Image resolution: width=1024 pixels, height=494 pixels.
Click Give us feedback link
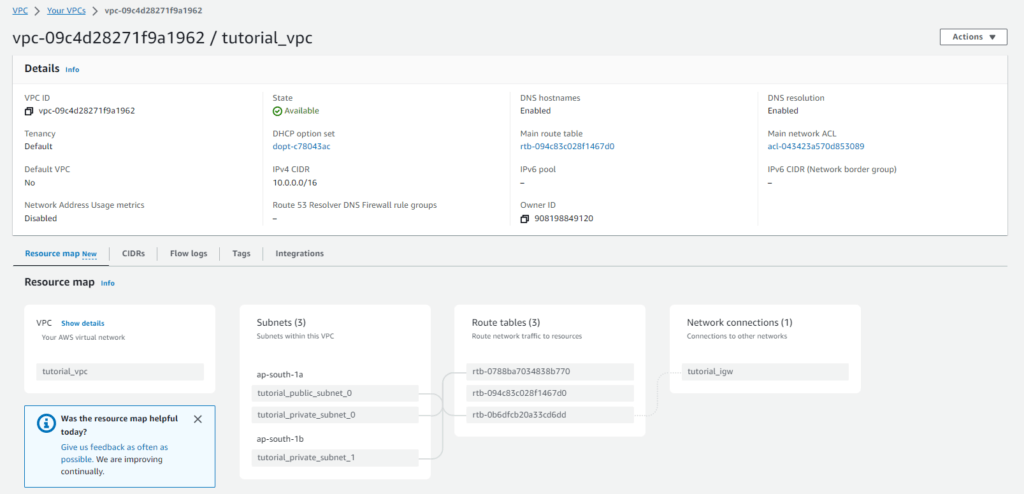pos(115,447)
